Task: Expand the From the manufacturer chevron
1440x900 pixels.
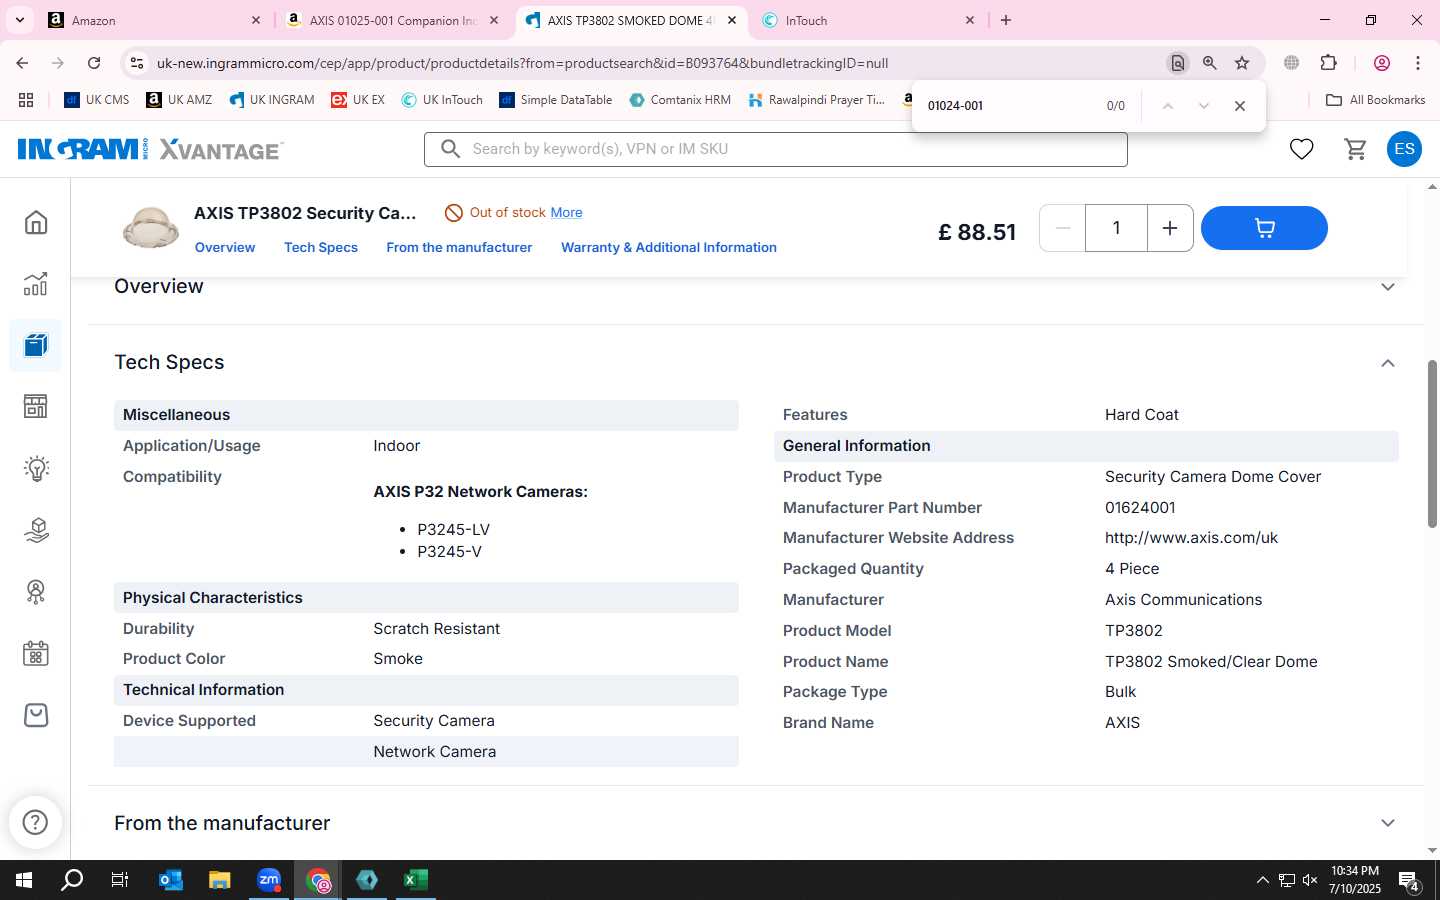Action: pos(1387,823)
